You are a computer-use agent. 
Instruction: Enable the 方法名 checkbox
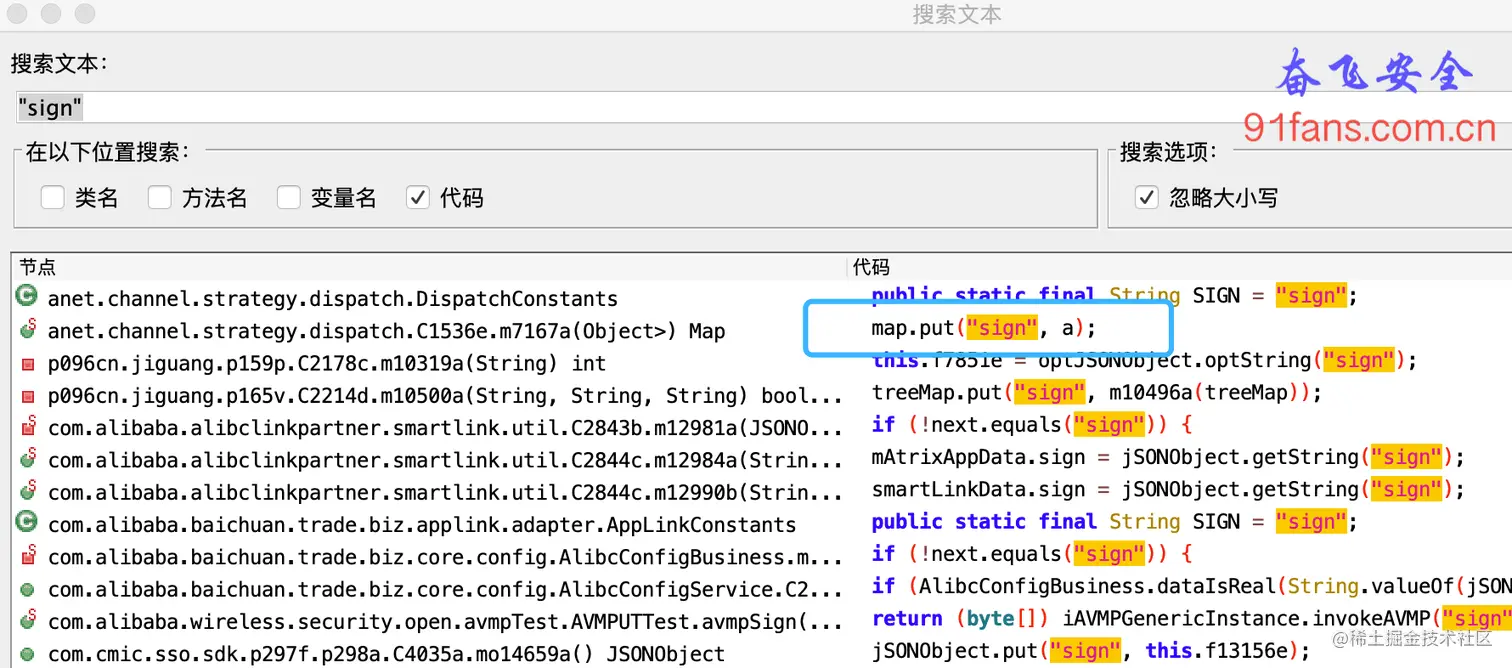160,198
